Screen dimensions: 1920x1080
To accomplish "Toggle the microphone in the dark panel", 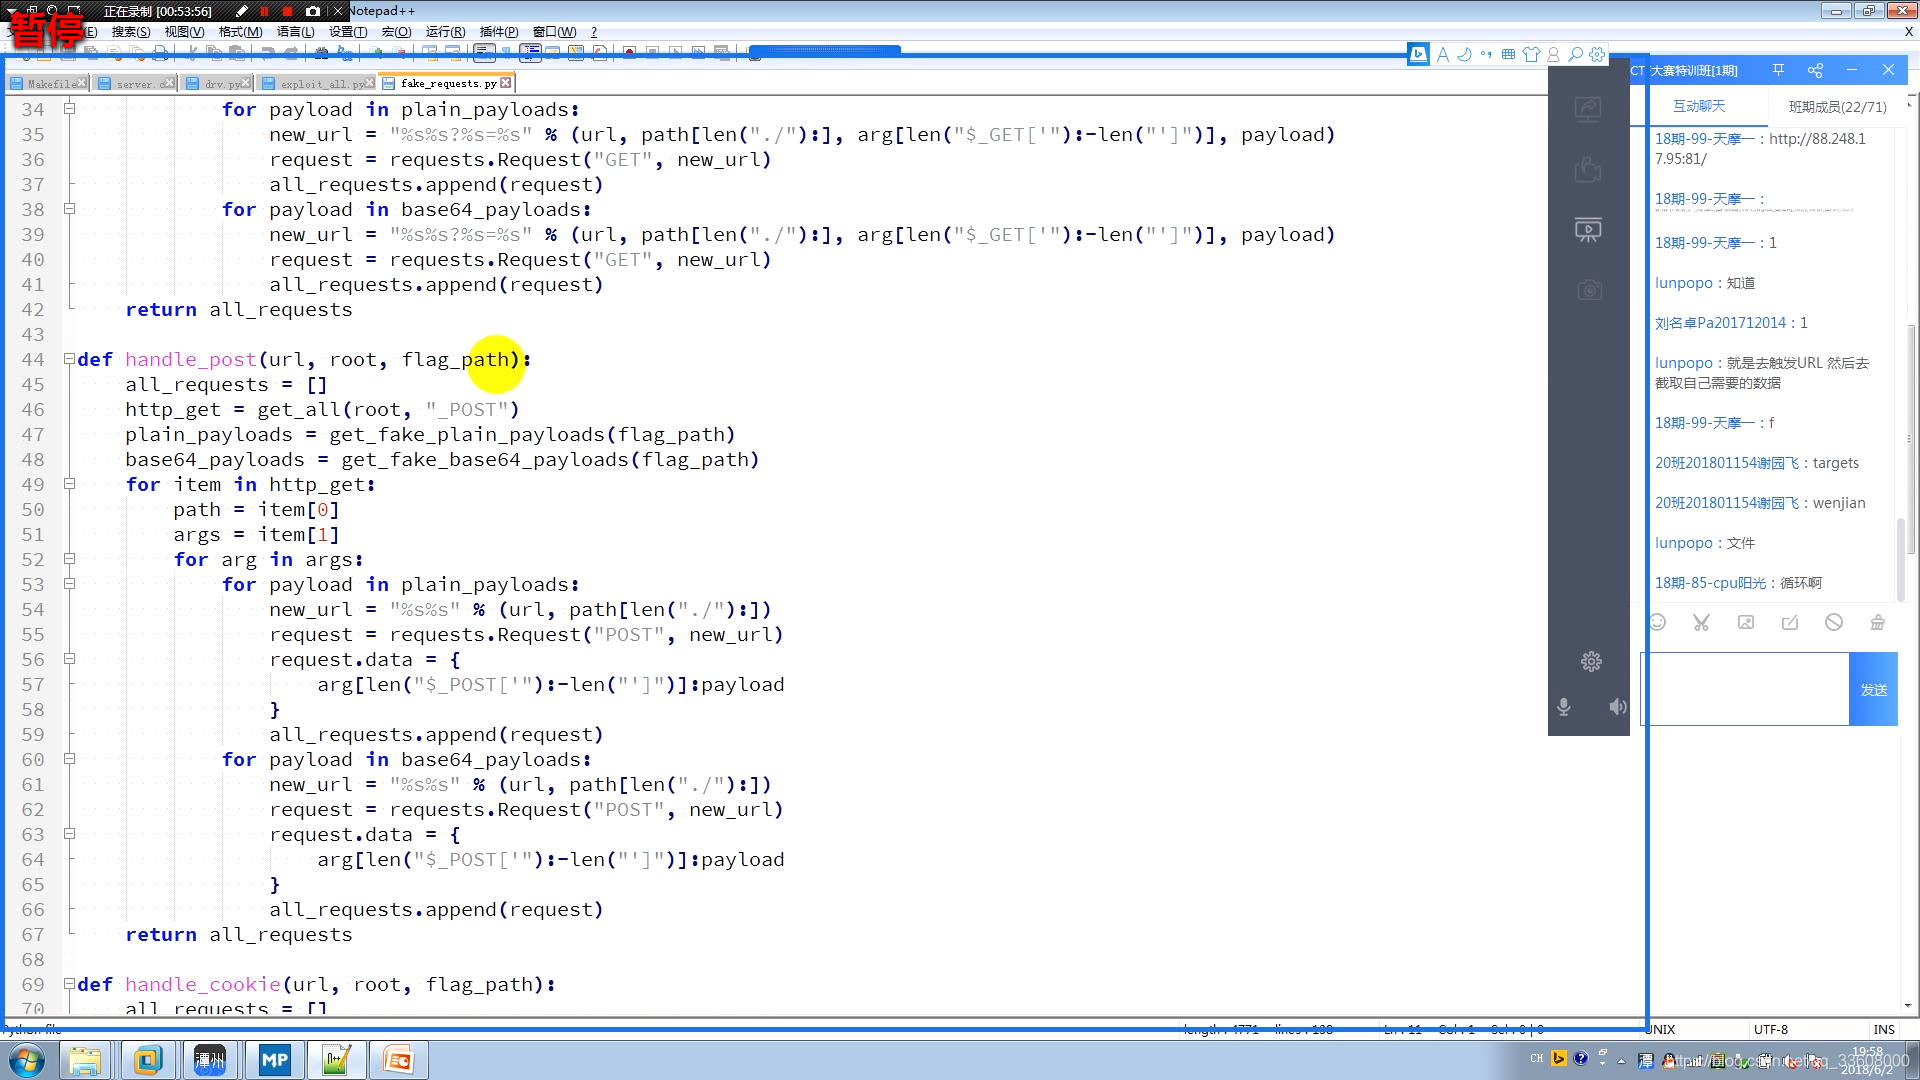I will [x=1564, y=707].
